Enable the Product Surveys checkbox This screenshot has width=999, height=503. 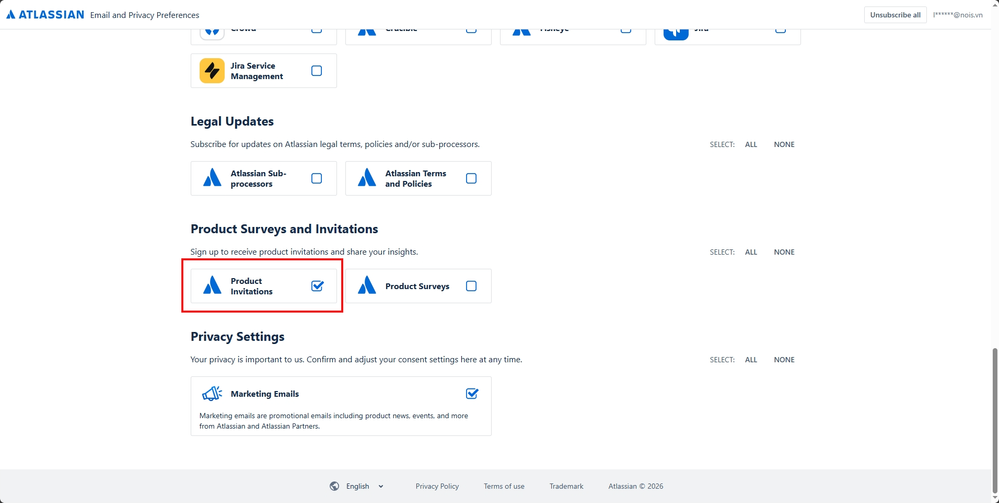pos(471,286)
